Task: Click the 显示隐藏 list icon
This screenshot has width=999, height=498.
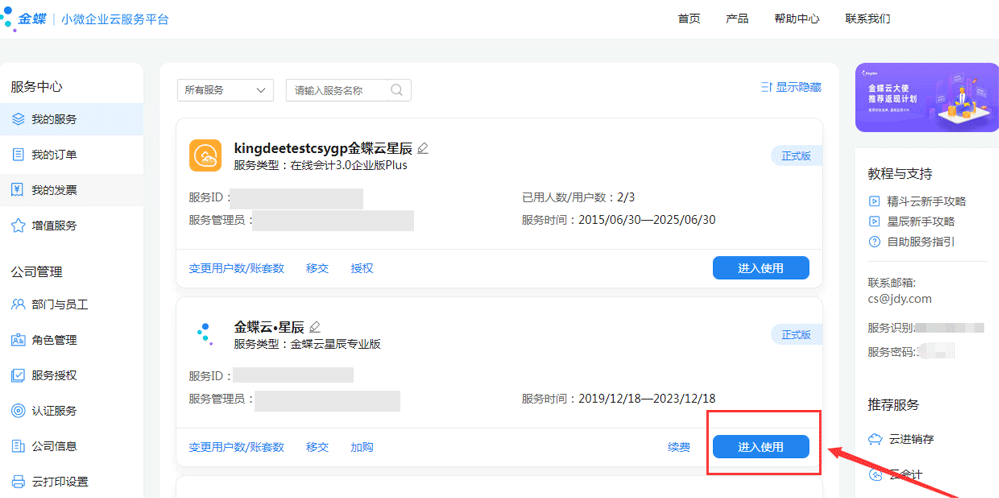Action: pos(766,88)
